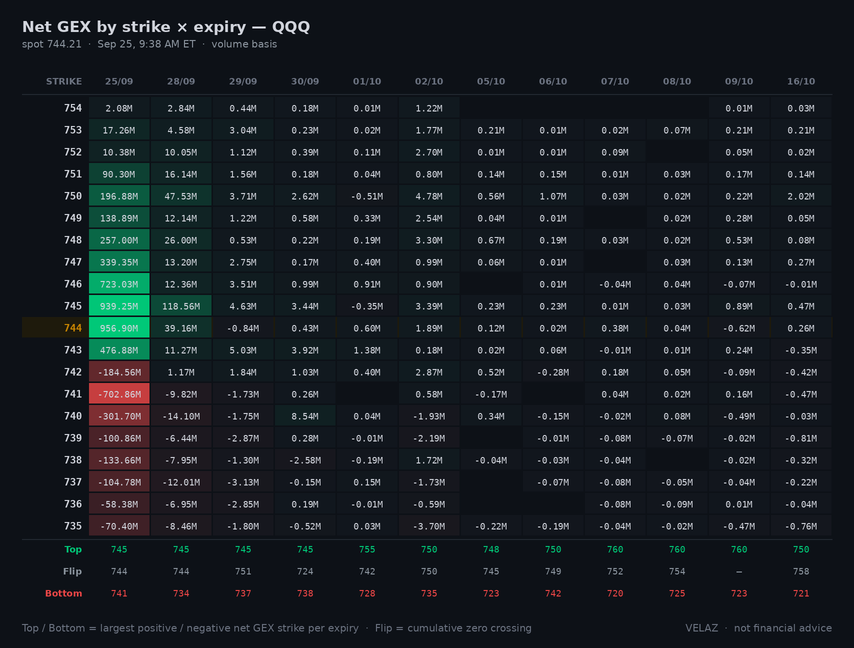Select the 30/09 expiry column header
The height and width of the screenshot is (648, 854).
click(x=305, y=81)
